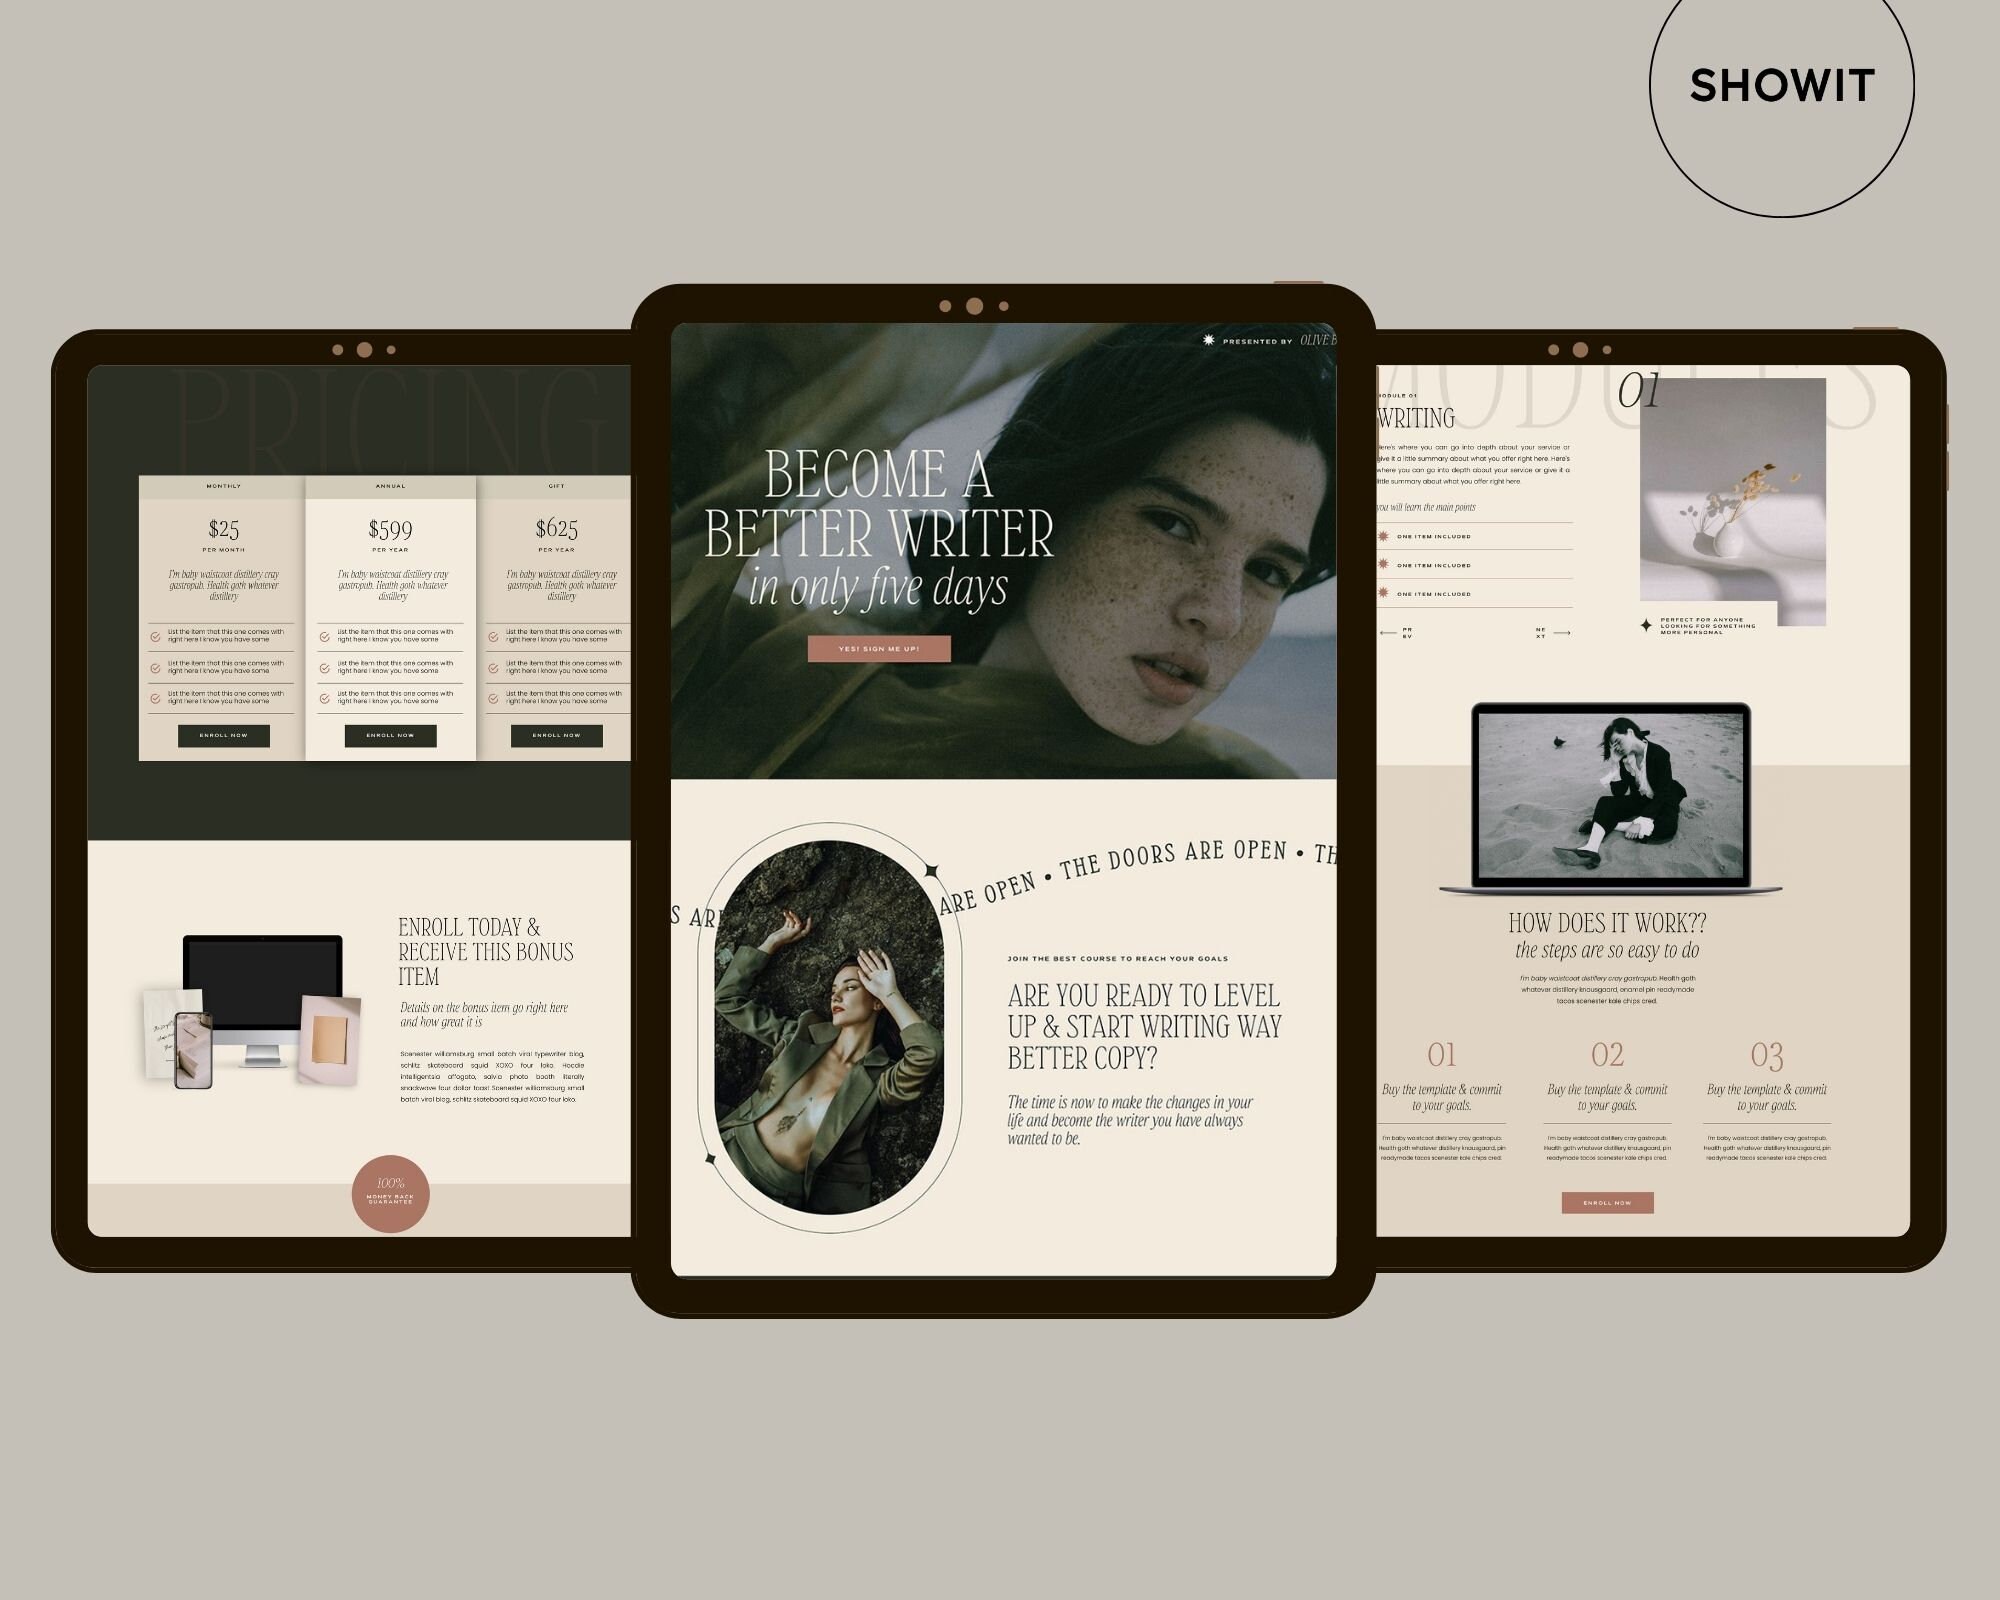The image size is (2000, 1600).
Task: Click the 'Yes! Sign me up!' button
Action: [x=879, y=649]
